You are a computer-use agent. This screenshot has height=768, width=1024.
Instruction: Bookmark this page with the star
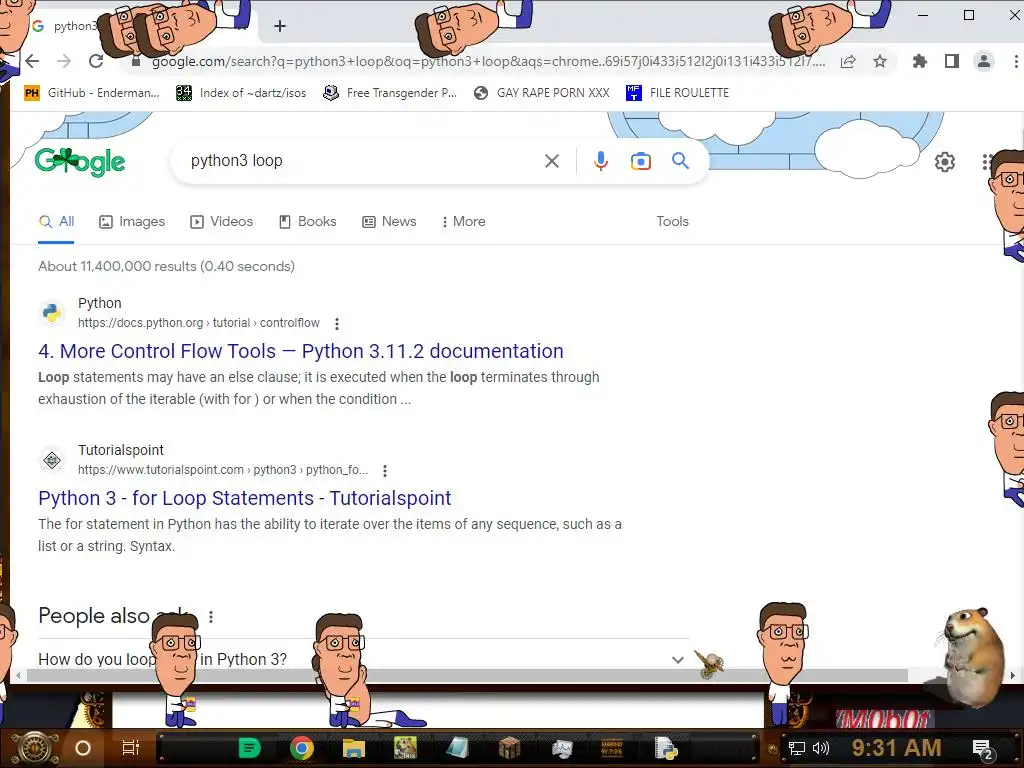[x=880, y=61]
